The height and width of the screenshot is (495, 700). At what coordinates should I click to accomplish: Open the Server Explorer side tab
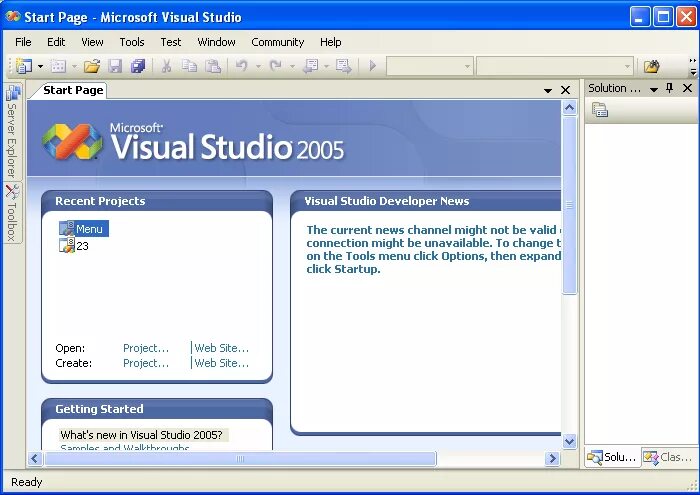[x=12, y=132]
